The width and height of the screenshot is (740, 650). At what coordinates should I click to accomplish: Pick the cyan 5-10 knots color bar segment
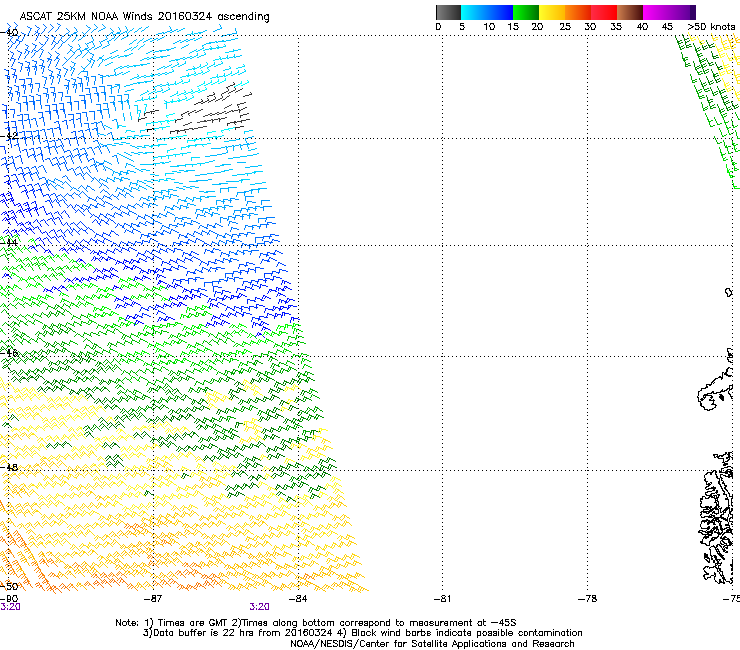474,12
